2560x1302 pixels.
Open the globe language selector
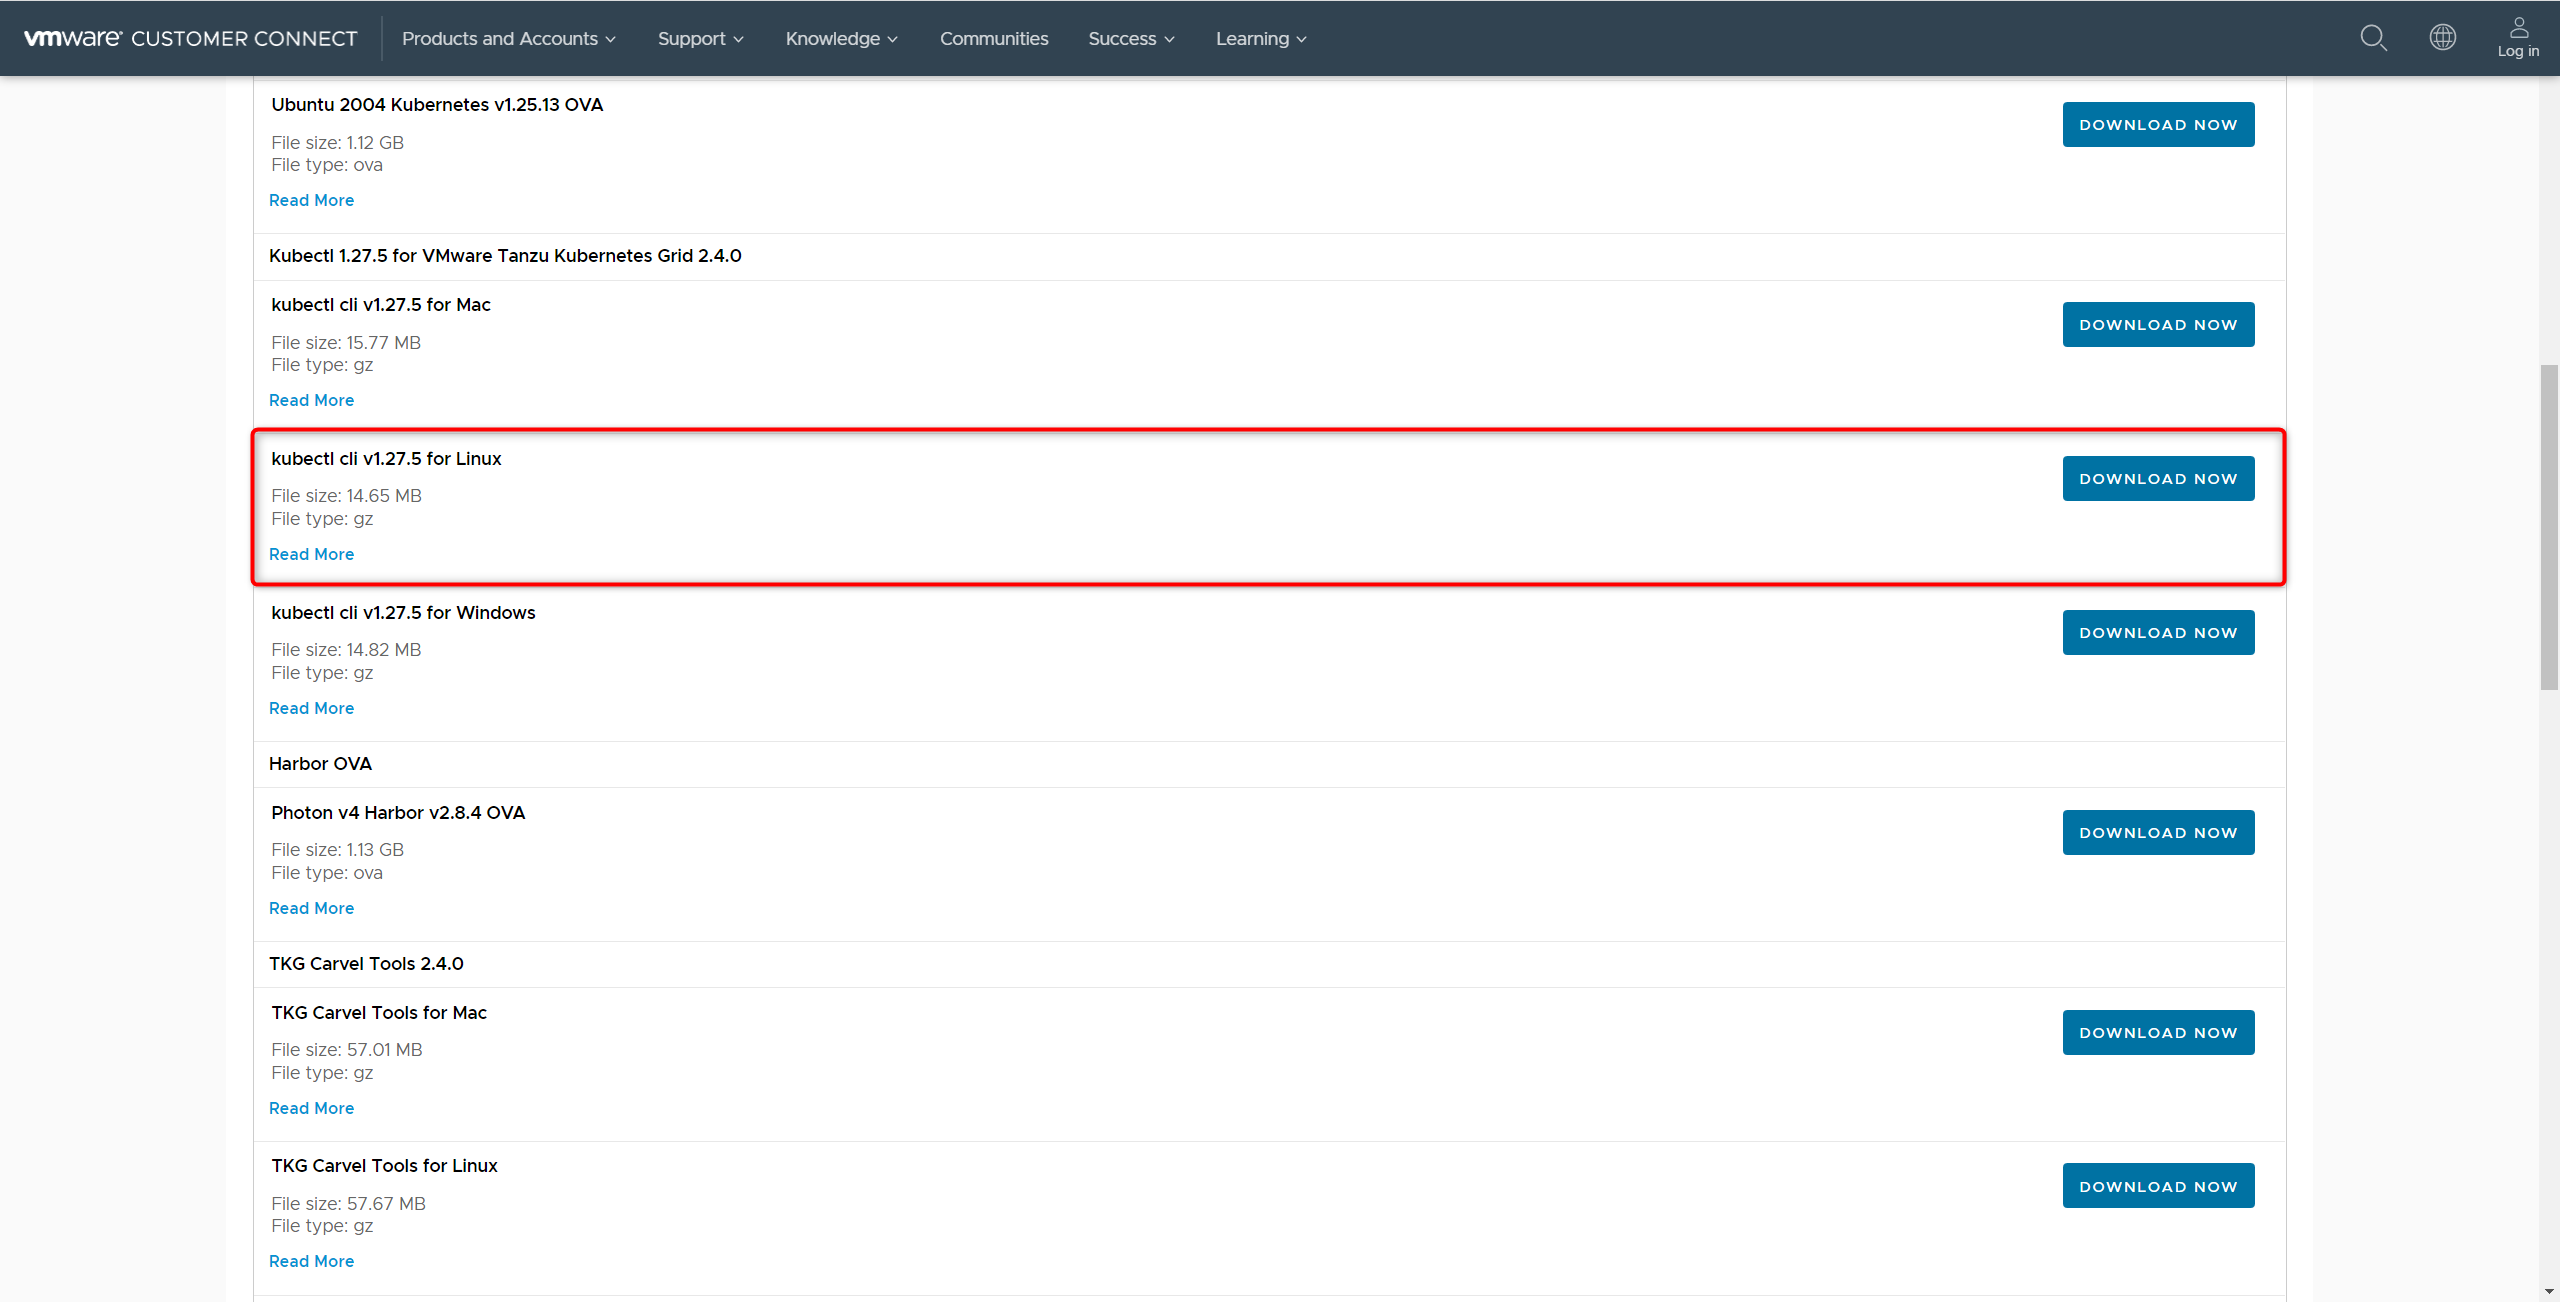pyautogui.click(x=2442, y=38)
